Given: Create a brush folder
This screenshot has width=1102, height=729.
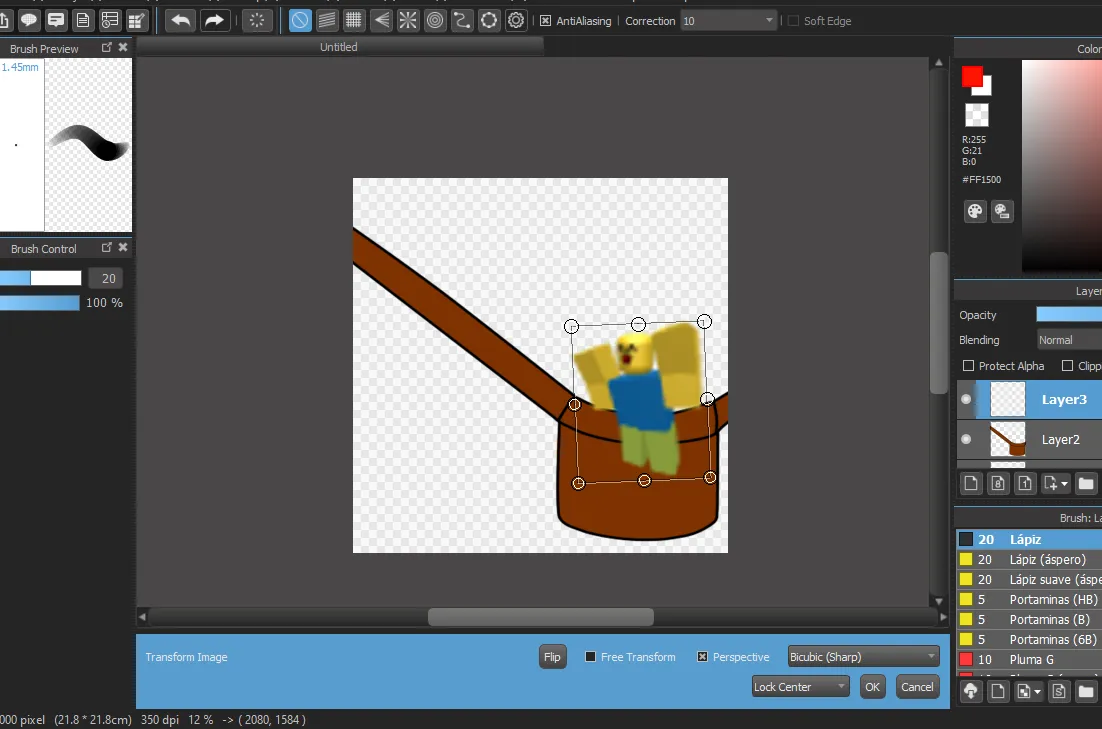Looking at the screenshot, I should pos(1086,691).
